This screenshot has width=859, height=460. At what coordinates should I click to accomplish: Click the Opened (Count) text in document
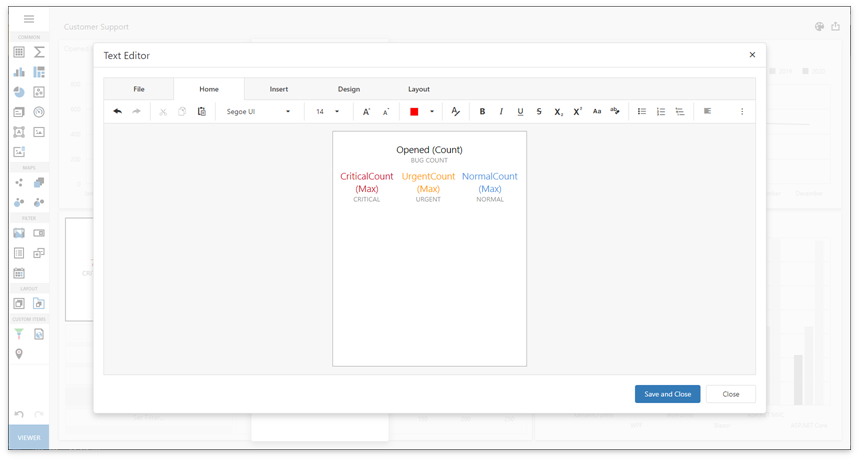(430, 150)
